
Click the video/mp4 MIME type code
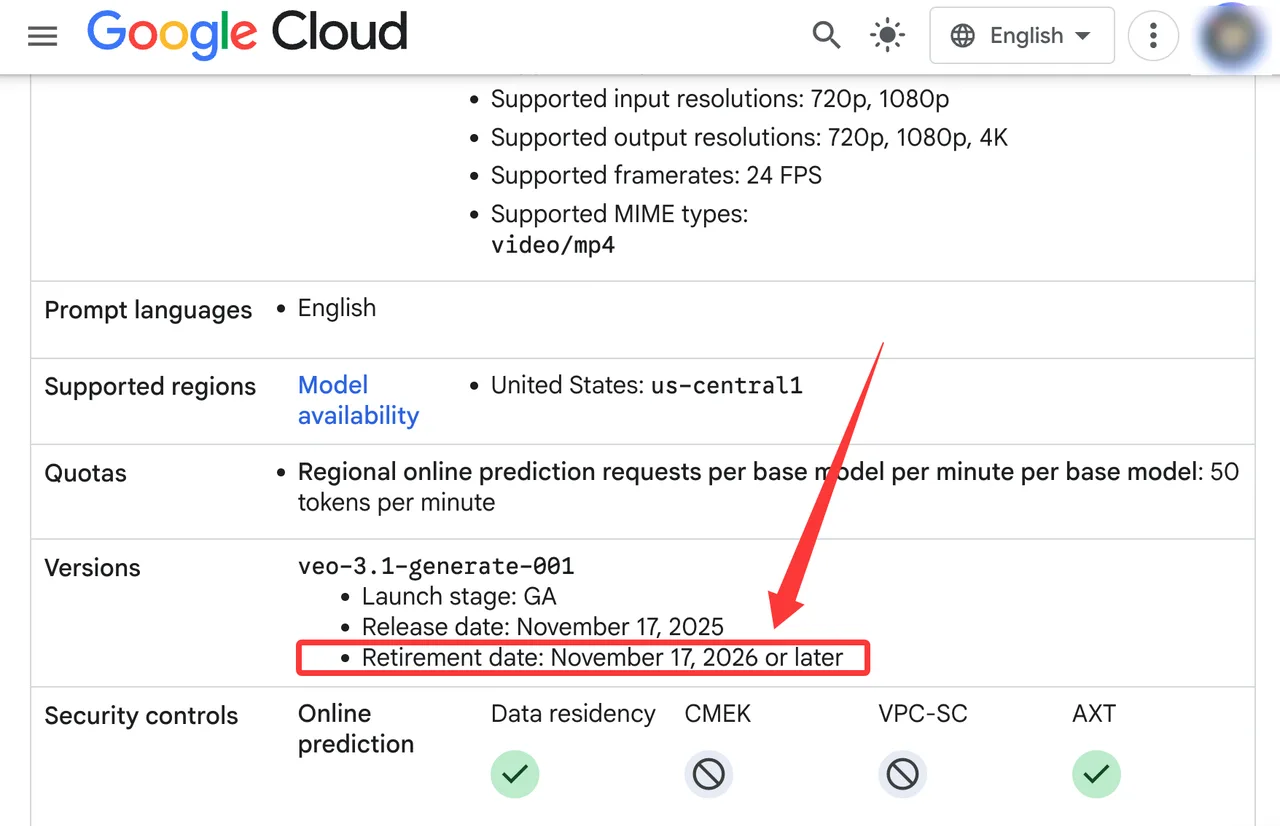[x=553, y=244]
